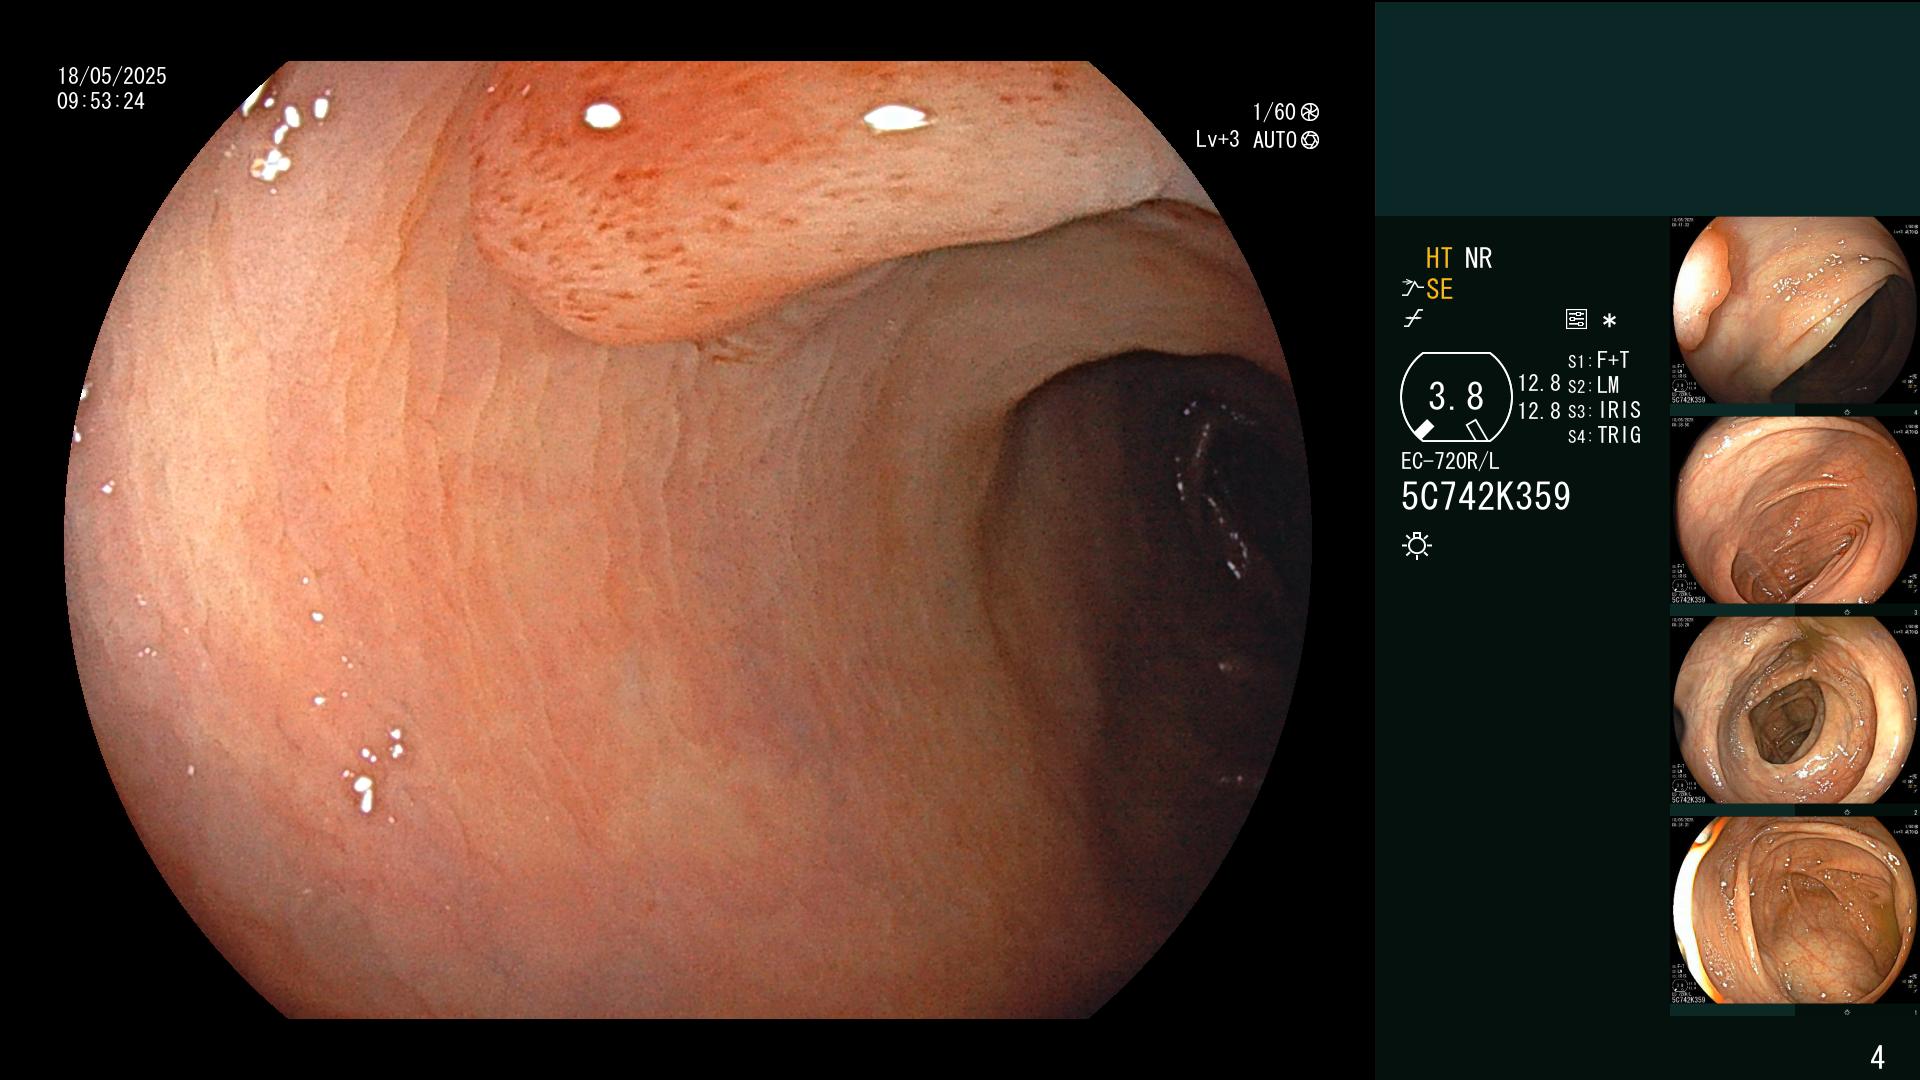
Task: Click the serial number 5C742K359
Action: [x=1486, y=497]
